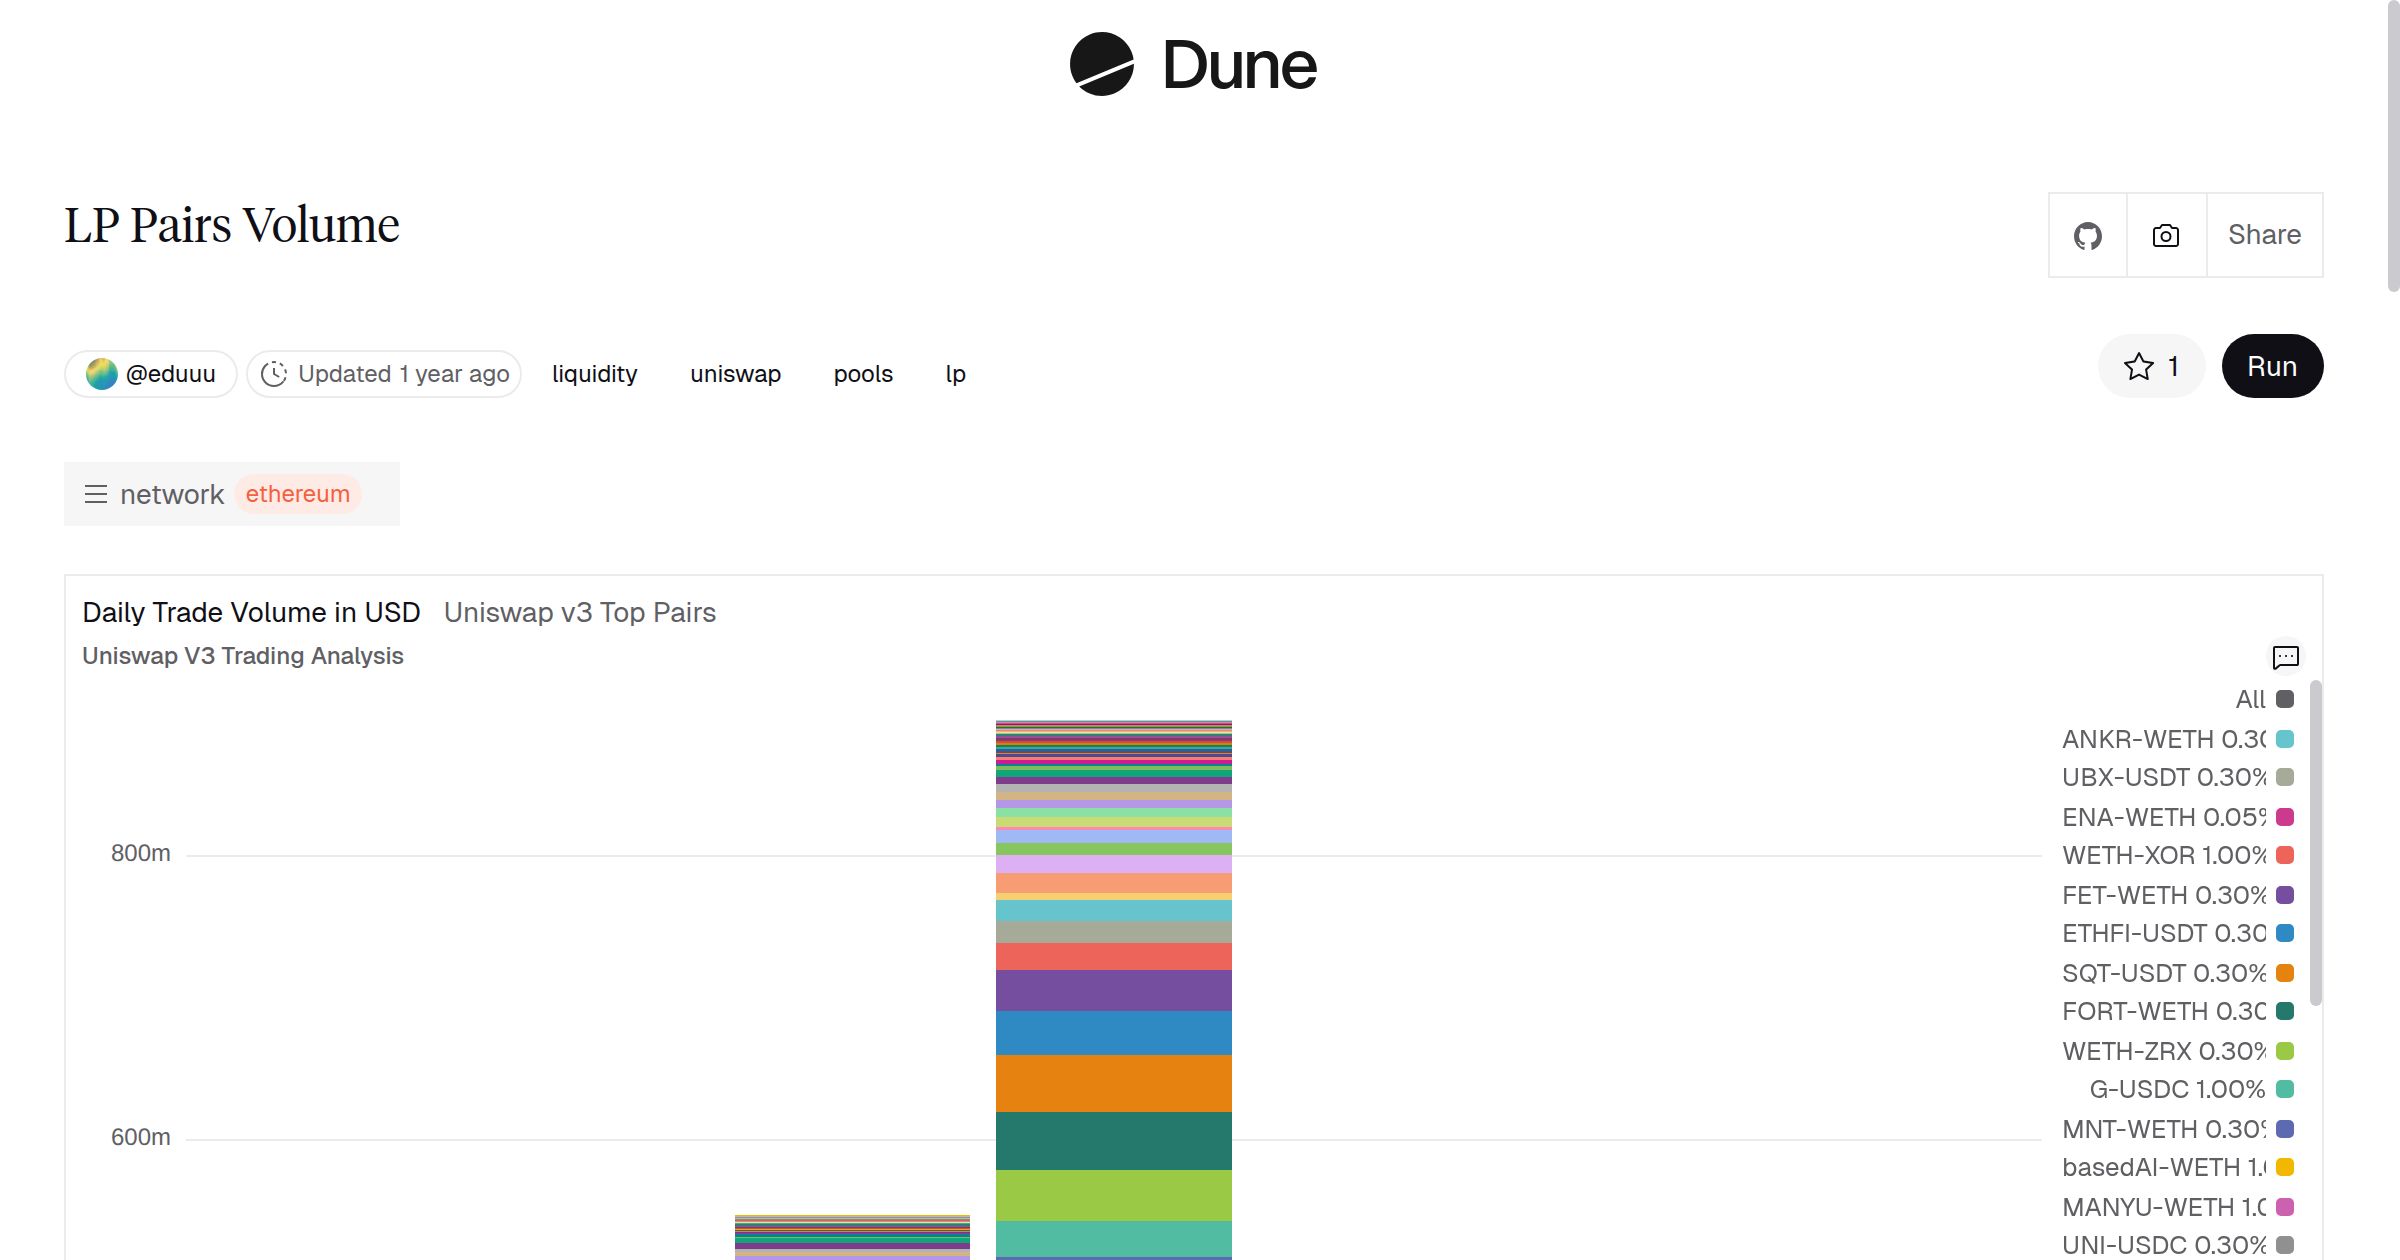Click the orange SQT-USDT color swatch

pyautogui.click(x=2285, y=973)
